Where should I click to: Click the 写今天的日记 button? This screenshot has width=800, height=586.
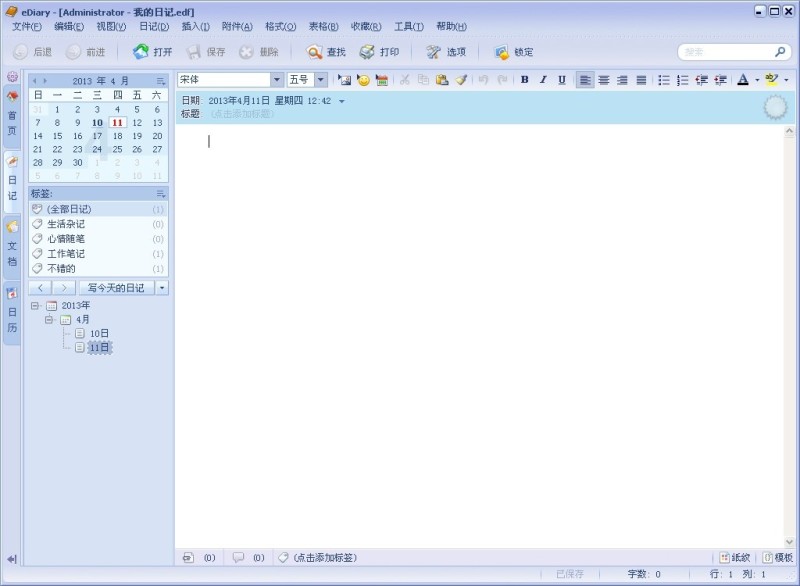coord(116,288)
